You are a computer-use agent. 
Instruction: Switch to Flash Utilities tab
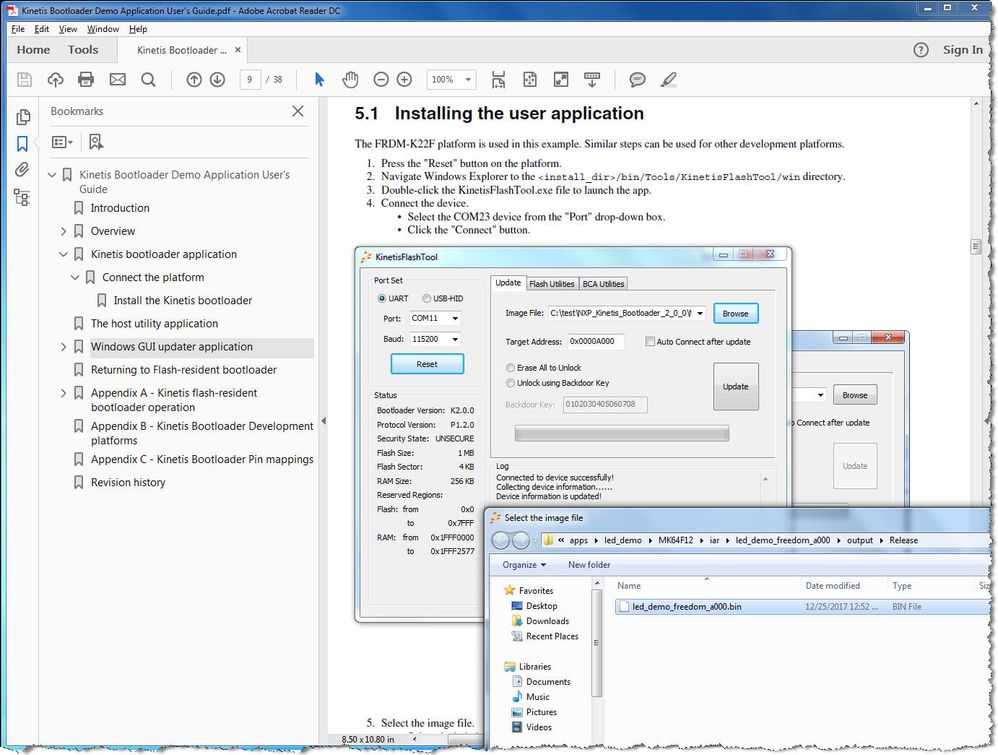552,284
